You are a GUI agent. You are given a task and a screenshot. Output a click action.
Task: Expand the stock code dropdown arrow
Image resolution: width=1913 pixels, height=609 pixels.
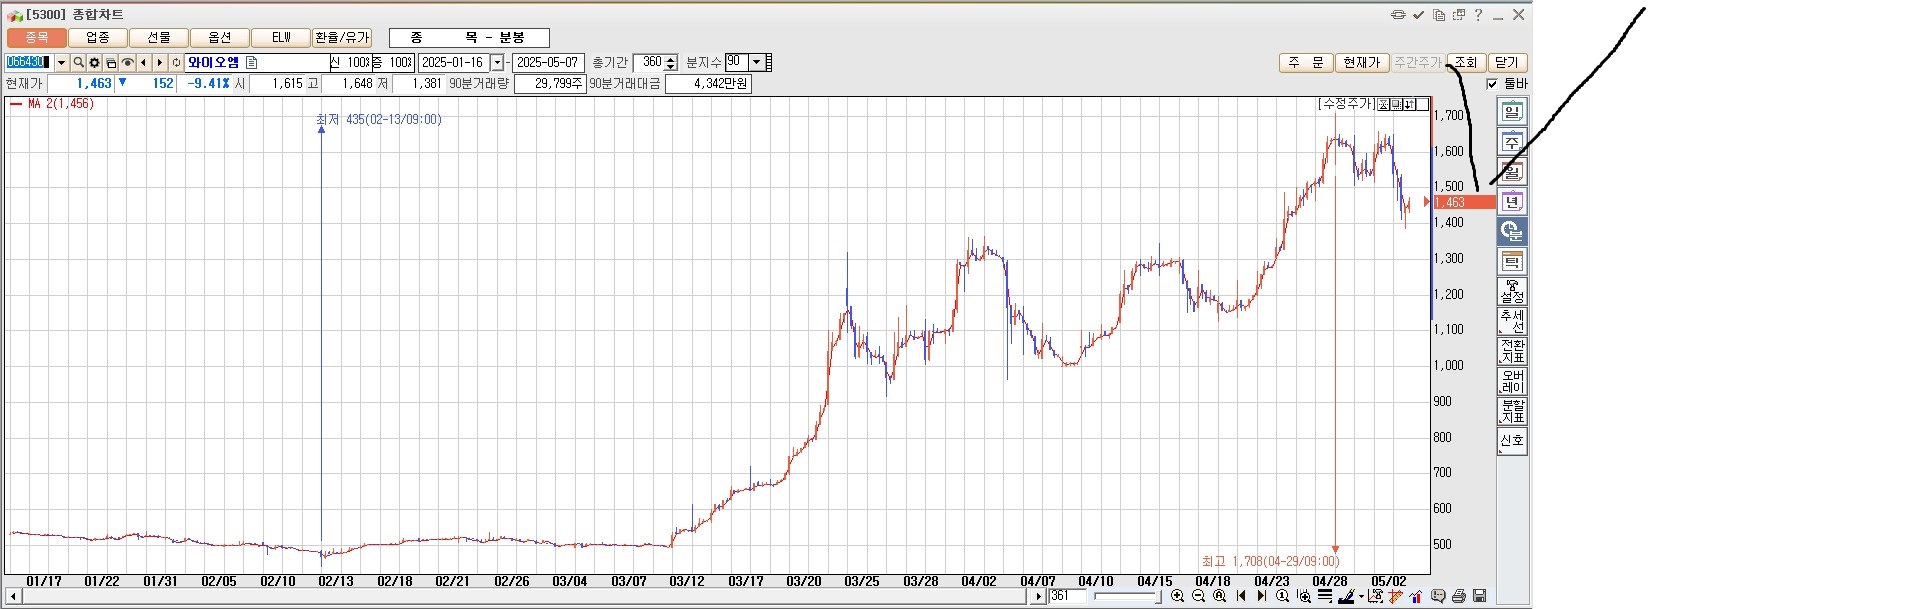61,63
